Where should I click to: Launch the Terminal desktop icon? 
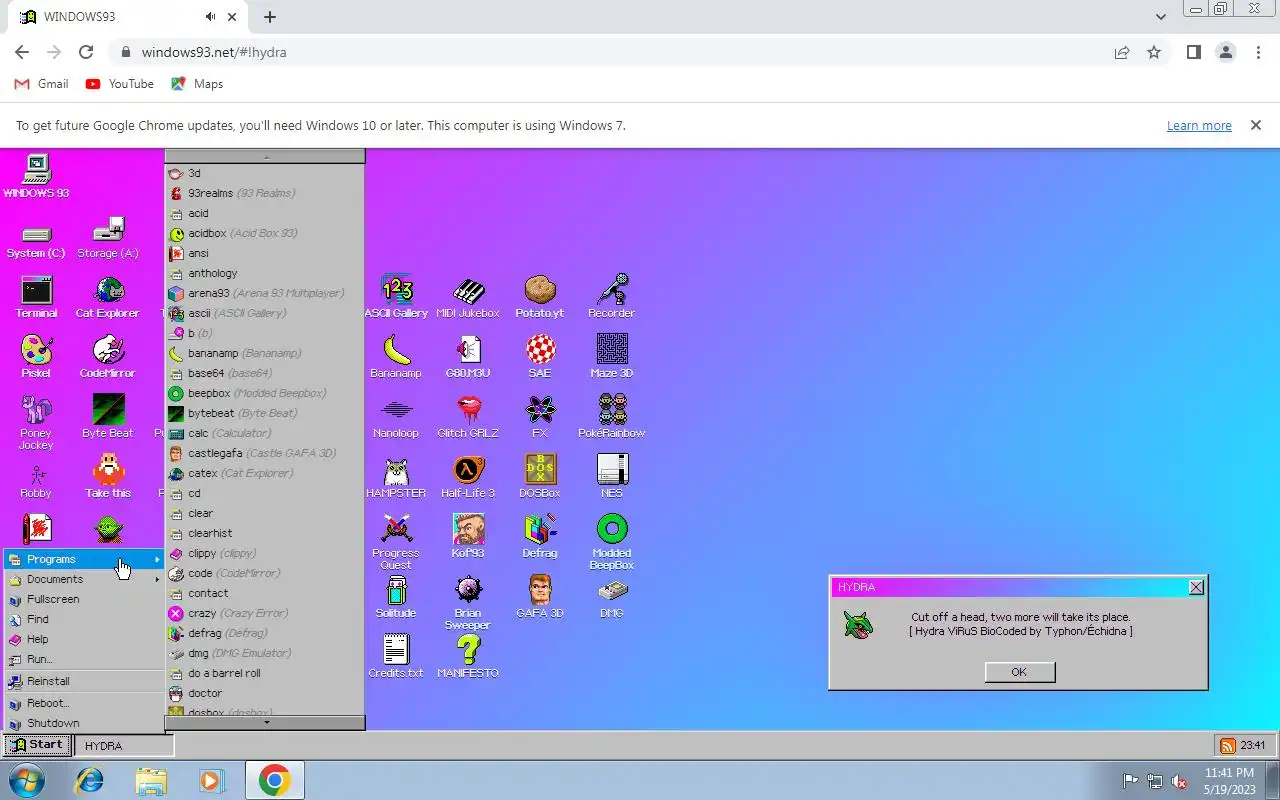[x=36, y=297]
